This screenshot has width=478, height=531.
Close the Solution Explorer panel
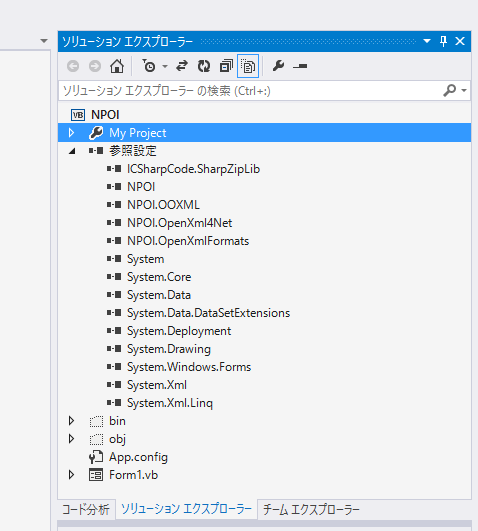[x=460, y=41]
